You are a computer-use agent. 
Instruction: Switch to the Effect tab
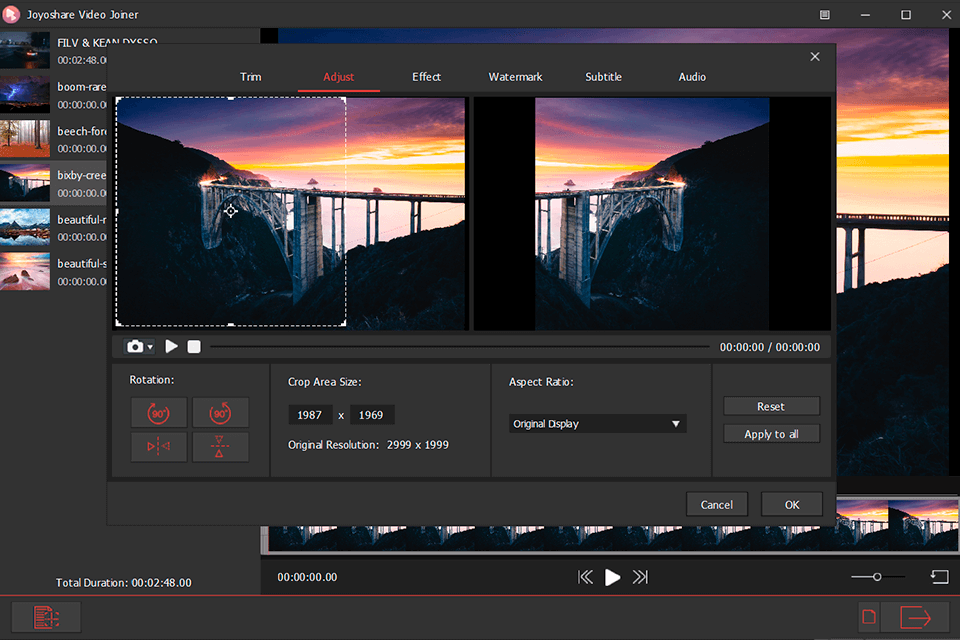(426, 76)
